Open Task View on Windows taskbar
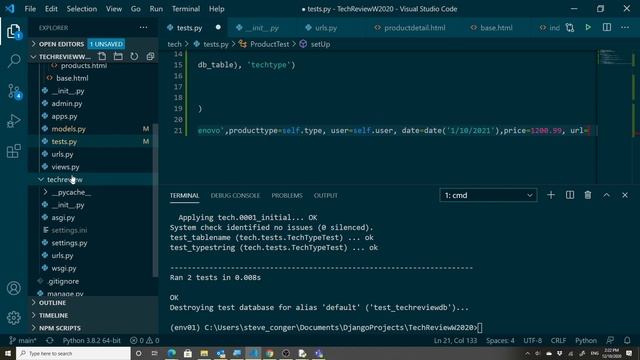 [x=154, y=353]
